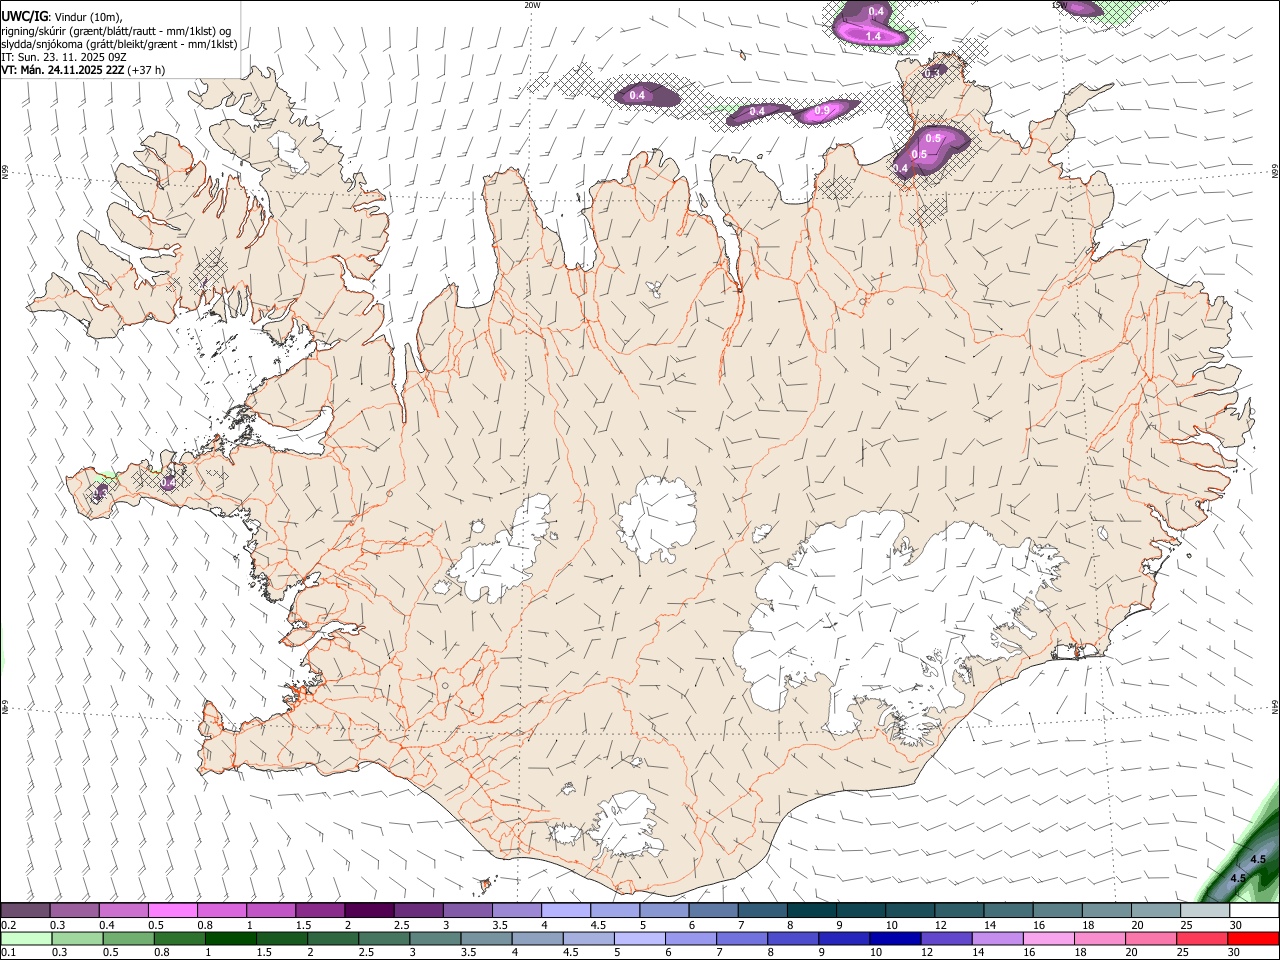
Task: Click the 1.4 precipitation value label
Action: pyautogui.click(x=873, y=36)
